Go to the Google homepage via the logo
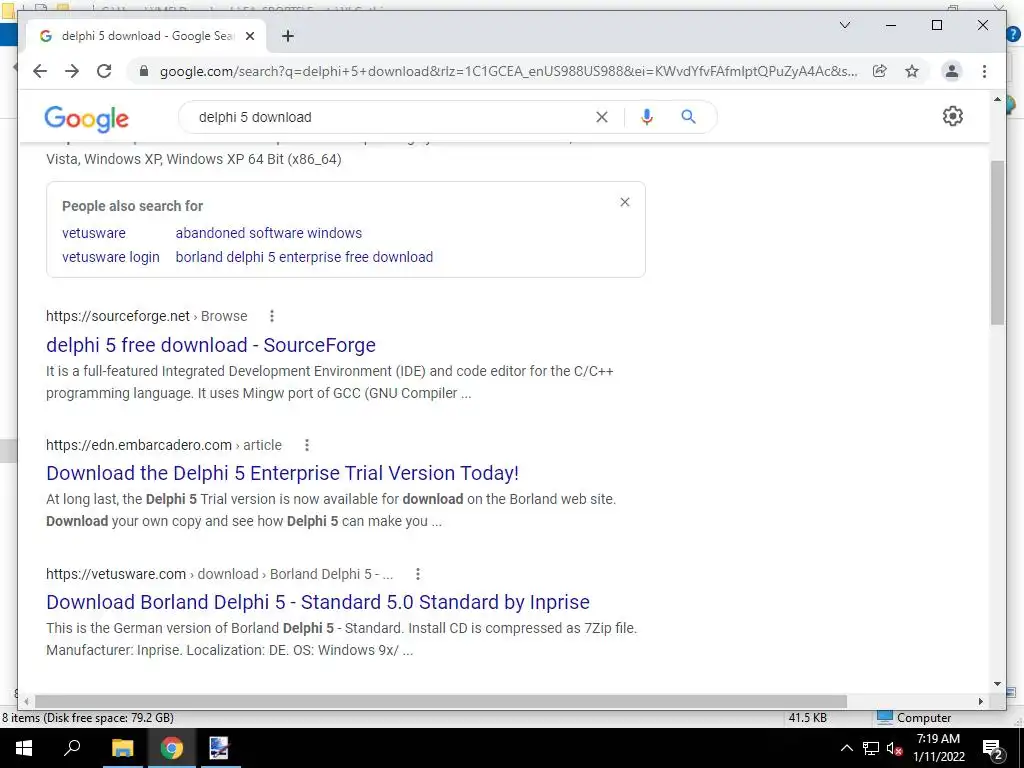1024x768 pixels. coord(86,118)
